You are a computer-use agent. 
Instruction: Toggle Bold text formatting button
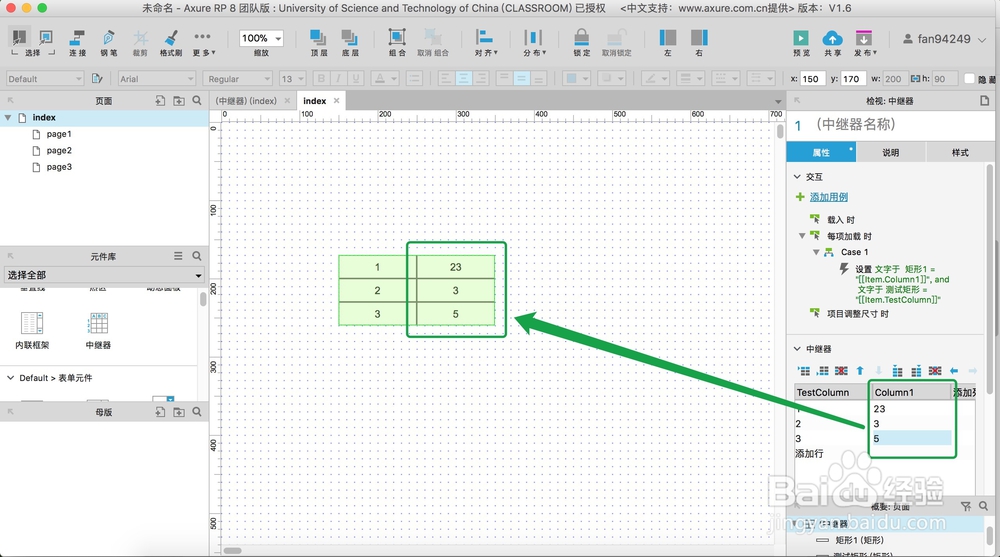321,78
